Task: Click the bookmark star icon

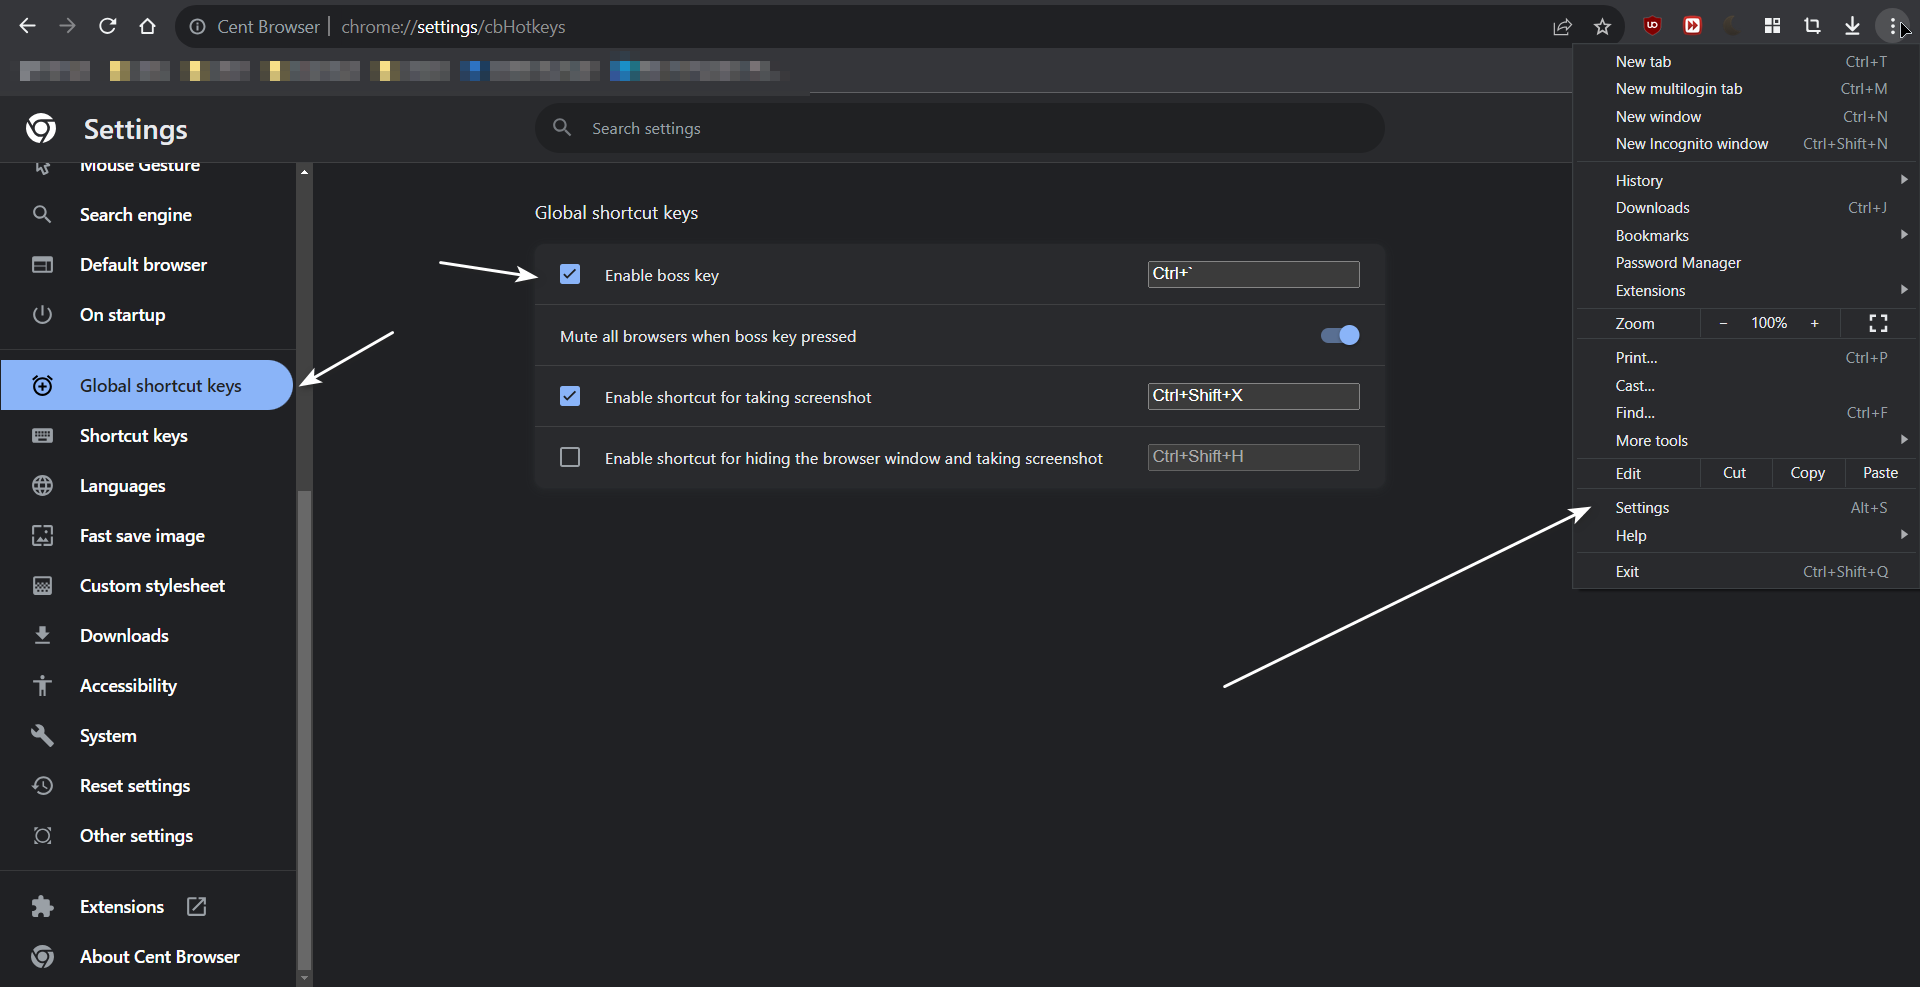Action: (x=1602, y=27)
